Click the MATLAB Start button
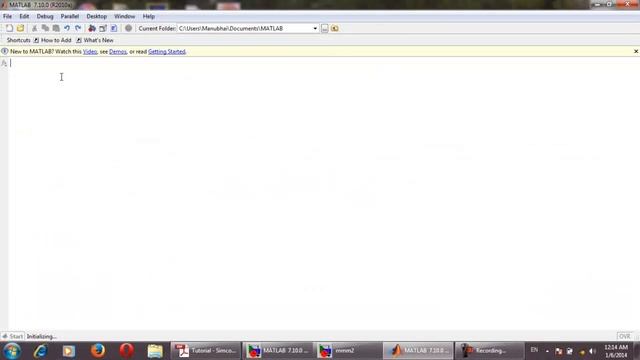640x360 pixels. pos(12,336)
